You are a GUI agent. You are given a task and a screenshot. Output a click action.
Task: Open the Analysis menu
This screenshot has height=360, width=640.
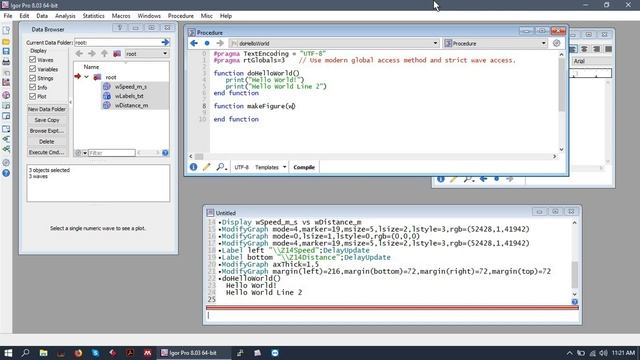pyautogui.click(x=65, y=16)
